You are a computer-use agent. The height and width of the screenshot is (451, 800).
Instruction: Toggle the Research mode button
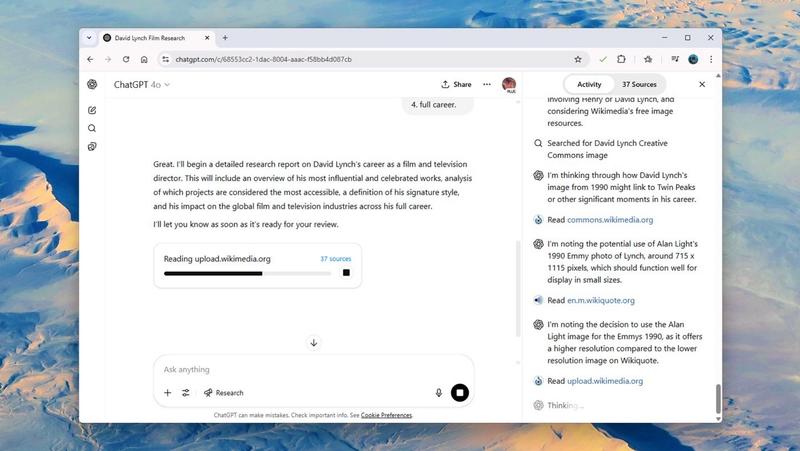point(223,393)
